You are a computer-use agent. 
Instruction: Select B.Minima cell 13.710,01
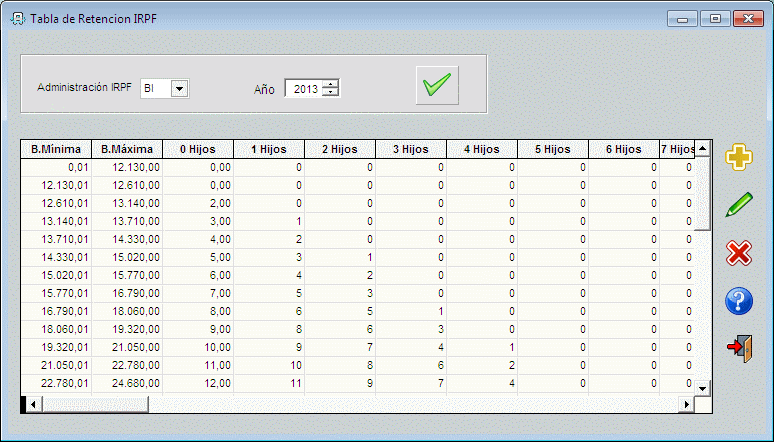pyautogui.click(x=56, y=240)
